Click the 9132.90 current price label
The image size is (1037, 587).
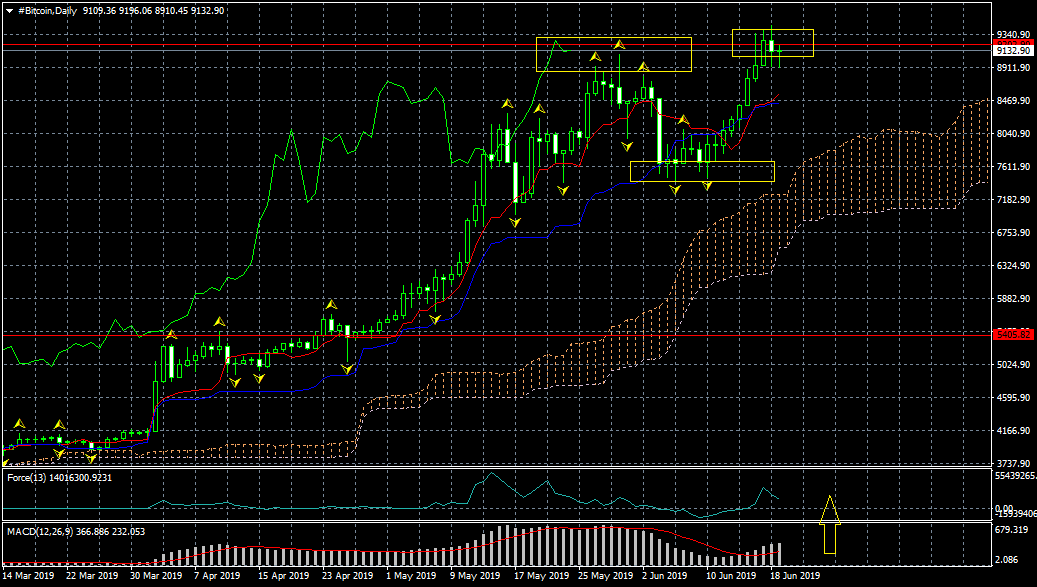pos(1011,51)
